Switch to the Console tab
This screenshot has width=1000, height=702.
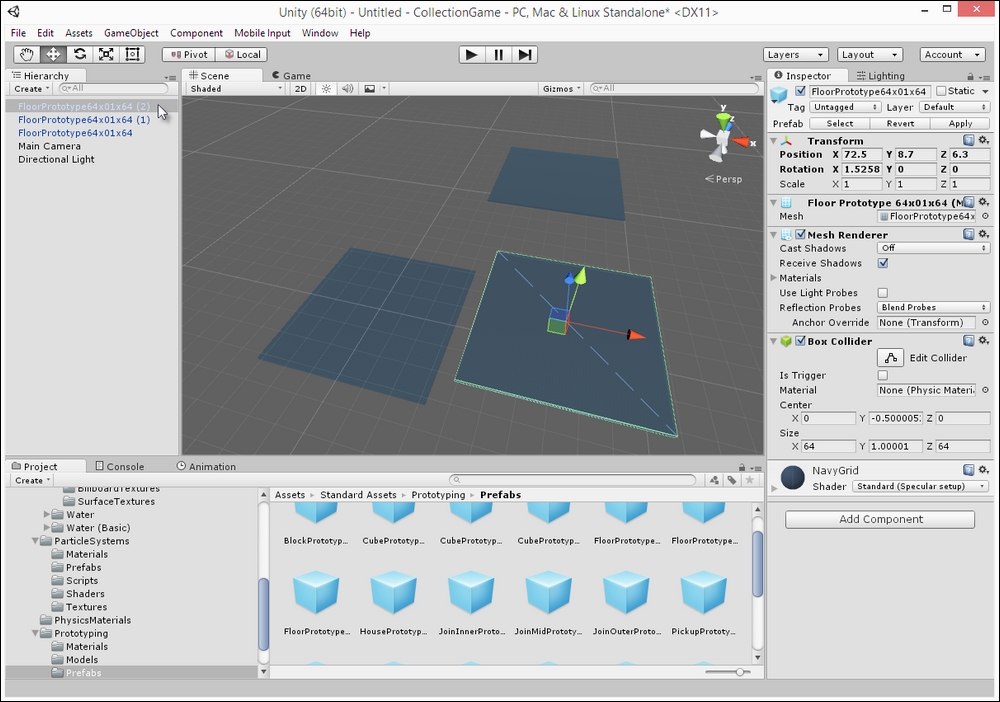(x=119, y=466)
